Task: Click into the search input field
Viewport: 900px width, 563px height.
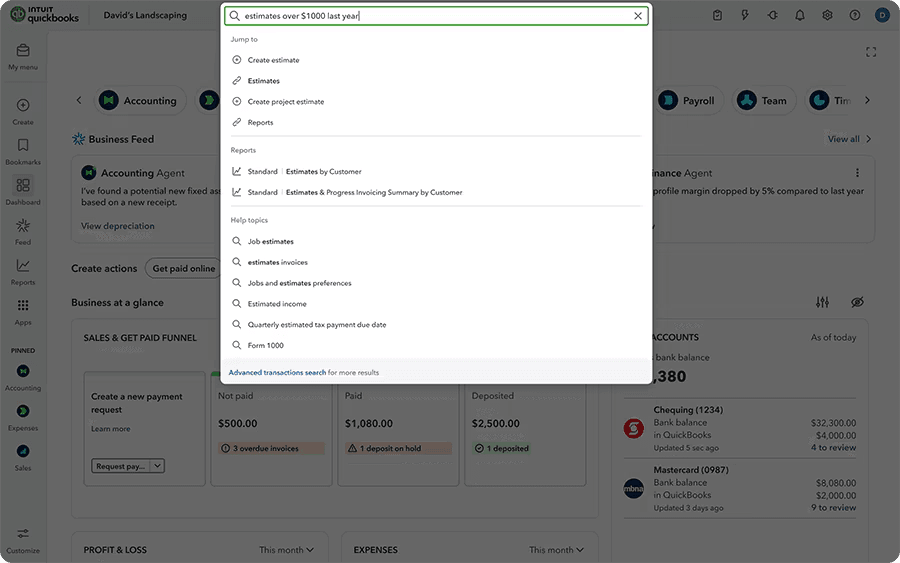Action: pyautogui.click(x=430, y=16)
